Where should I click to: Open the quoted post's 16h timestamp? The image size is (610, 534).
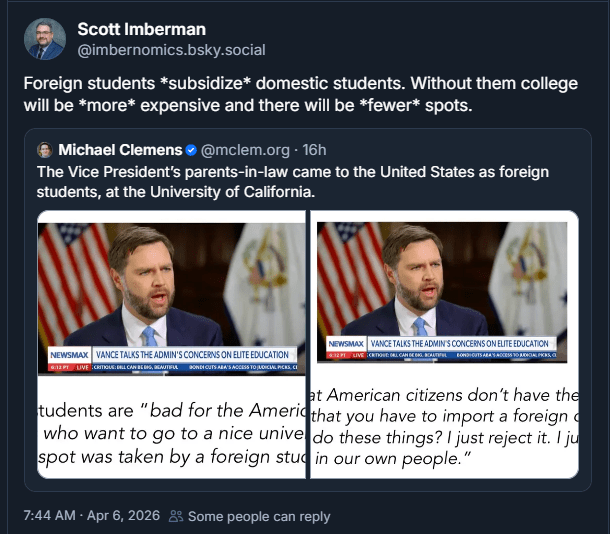pyautogui.click(x=314, y=150)
